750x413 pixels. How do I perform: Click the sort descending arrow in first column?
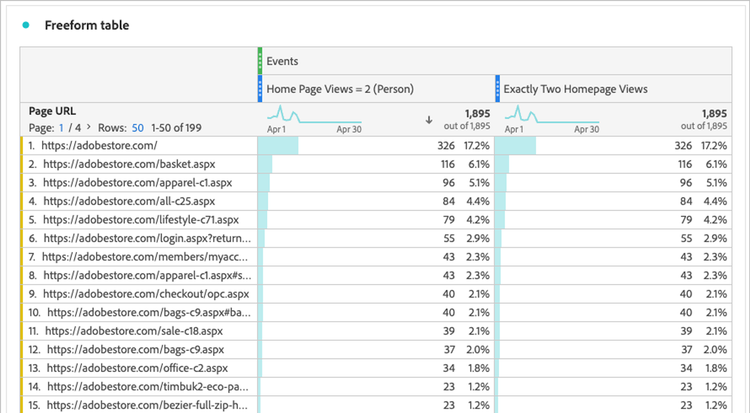tap(429, 120)
